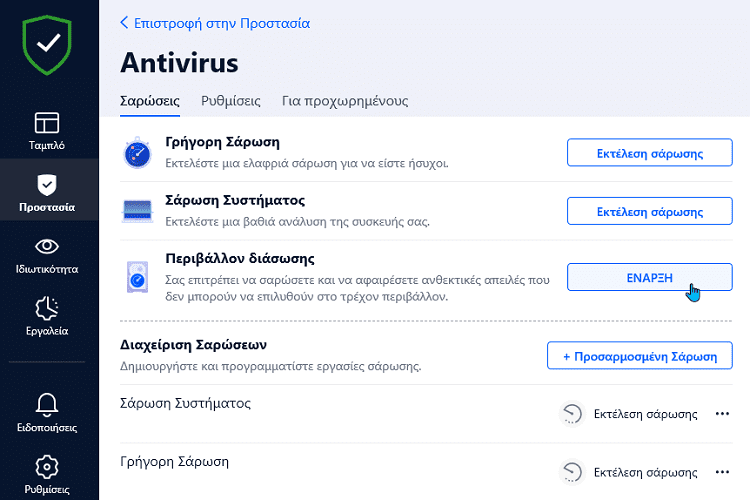This screenshot has width=750, height=500.
Task: Select the Προστασία shield icon in sidebar
Action: click(x=47, y=185)
